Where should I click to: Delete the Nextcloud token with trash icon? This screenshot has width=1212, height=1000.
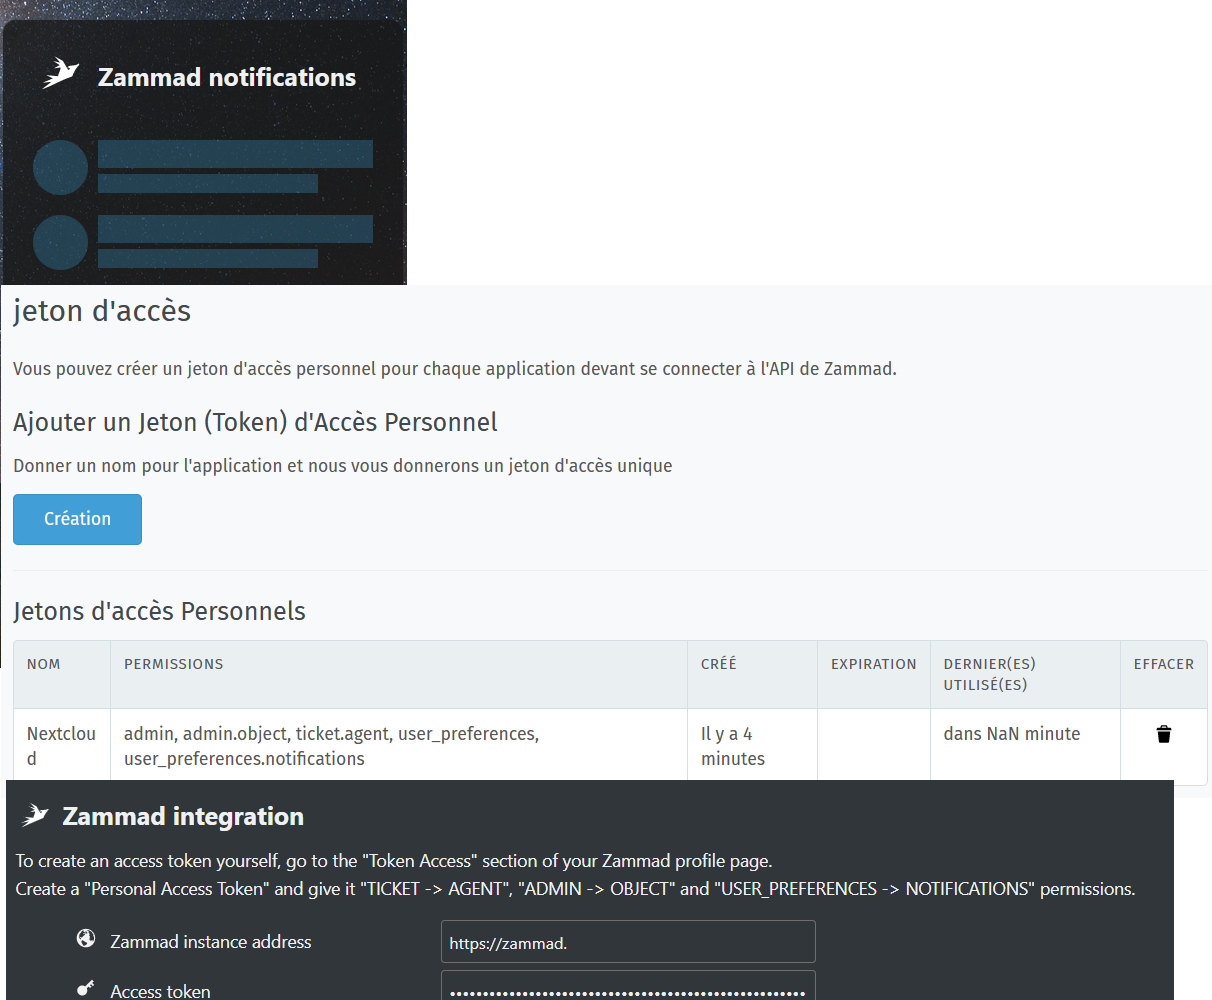coord(1164,734)
